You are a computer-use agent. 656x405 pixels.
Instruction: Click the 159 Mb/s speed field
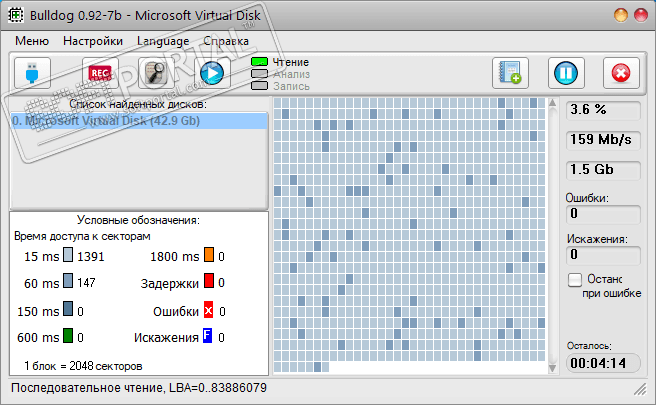coord(603,140)
